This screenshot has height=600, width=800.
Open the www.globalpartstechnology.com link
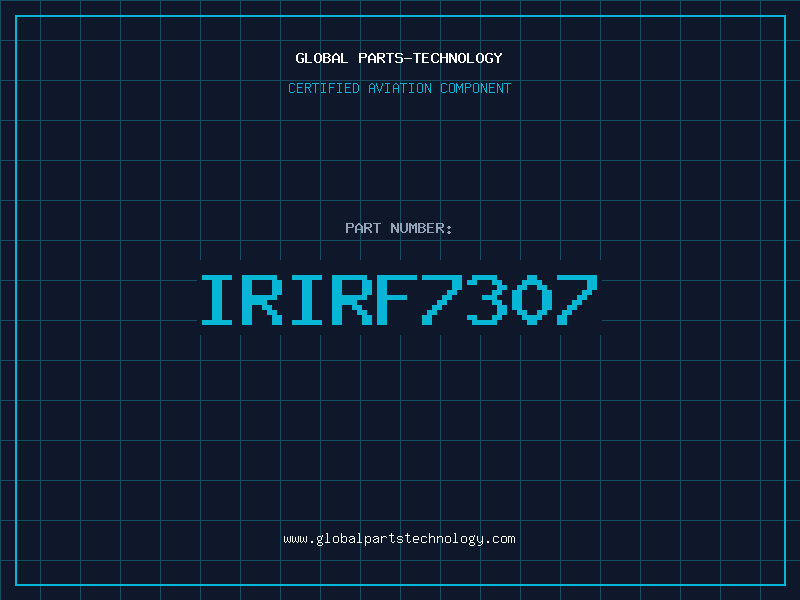point(399,539)
